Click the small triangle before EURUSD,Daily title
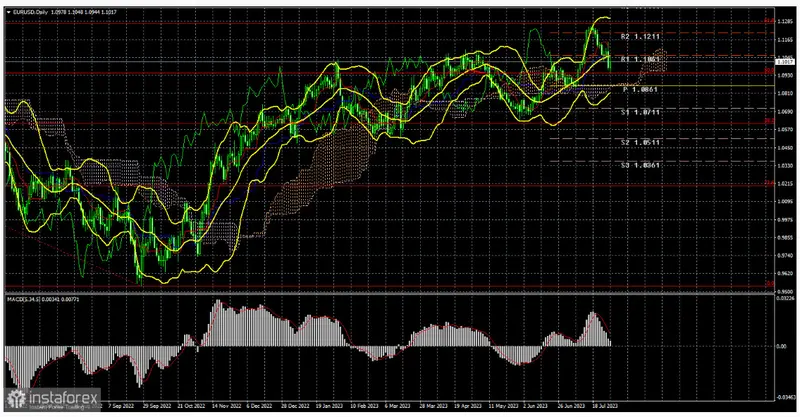 8,12
